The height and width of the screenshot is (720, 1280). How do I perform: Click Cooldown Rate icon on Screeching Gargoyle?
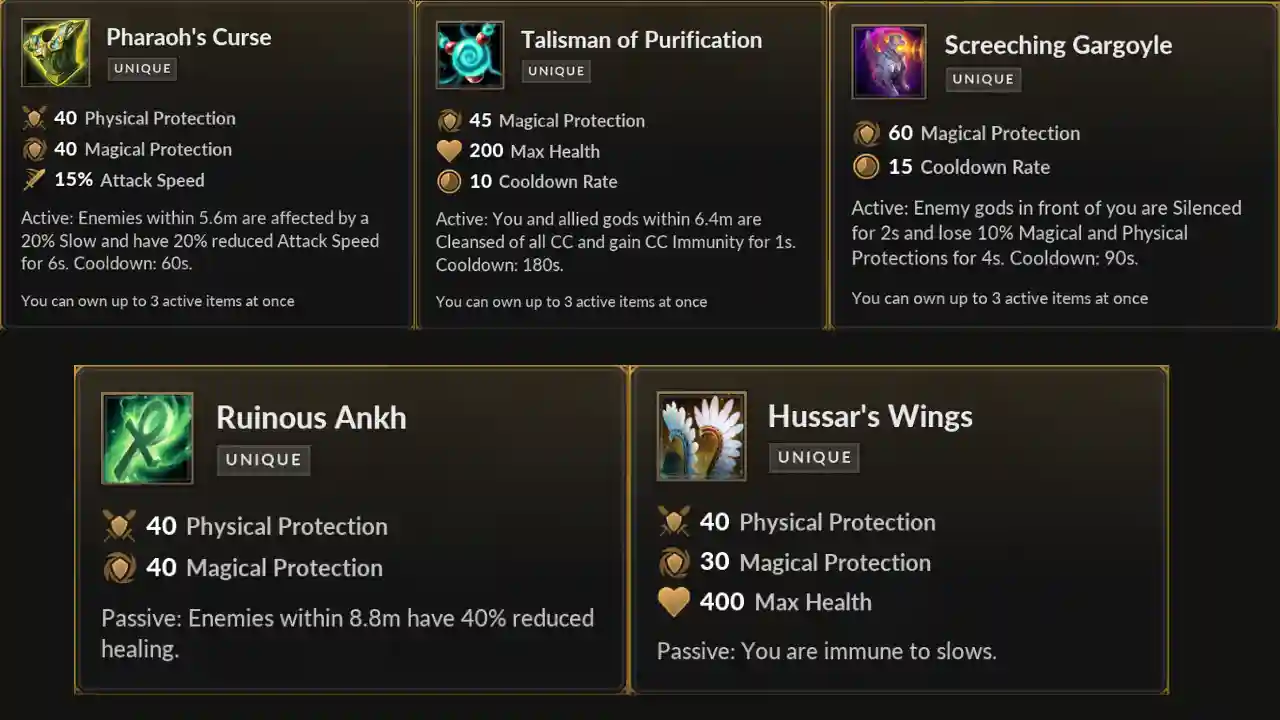[x=866, y=167]
